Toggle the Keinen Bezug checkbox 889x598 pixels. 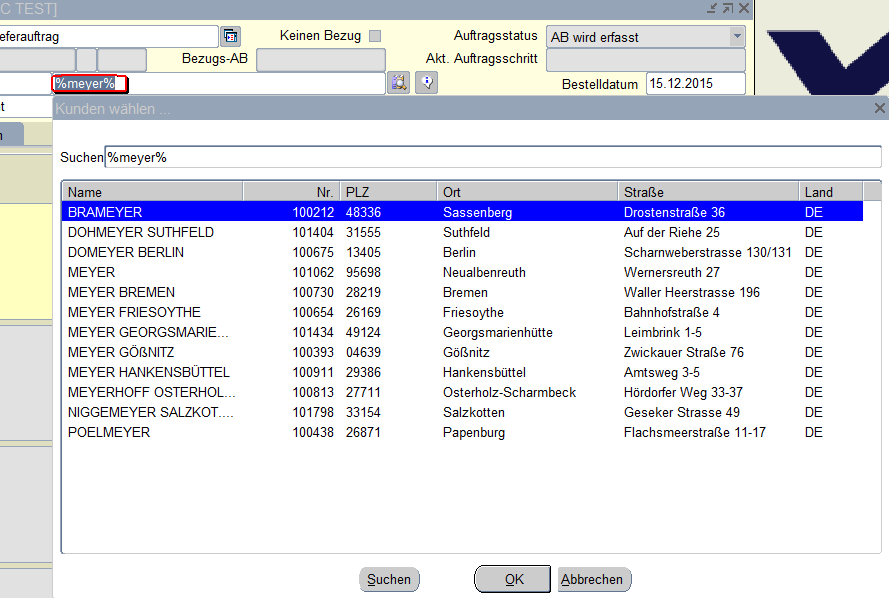click(x=375, y=36)
